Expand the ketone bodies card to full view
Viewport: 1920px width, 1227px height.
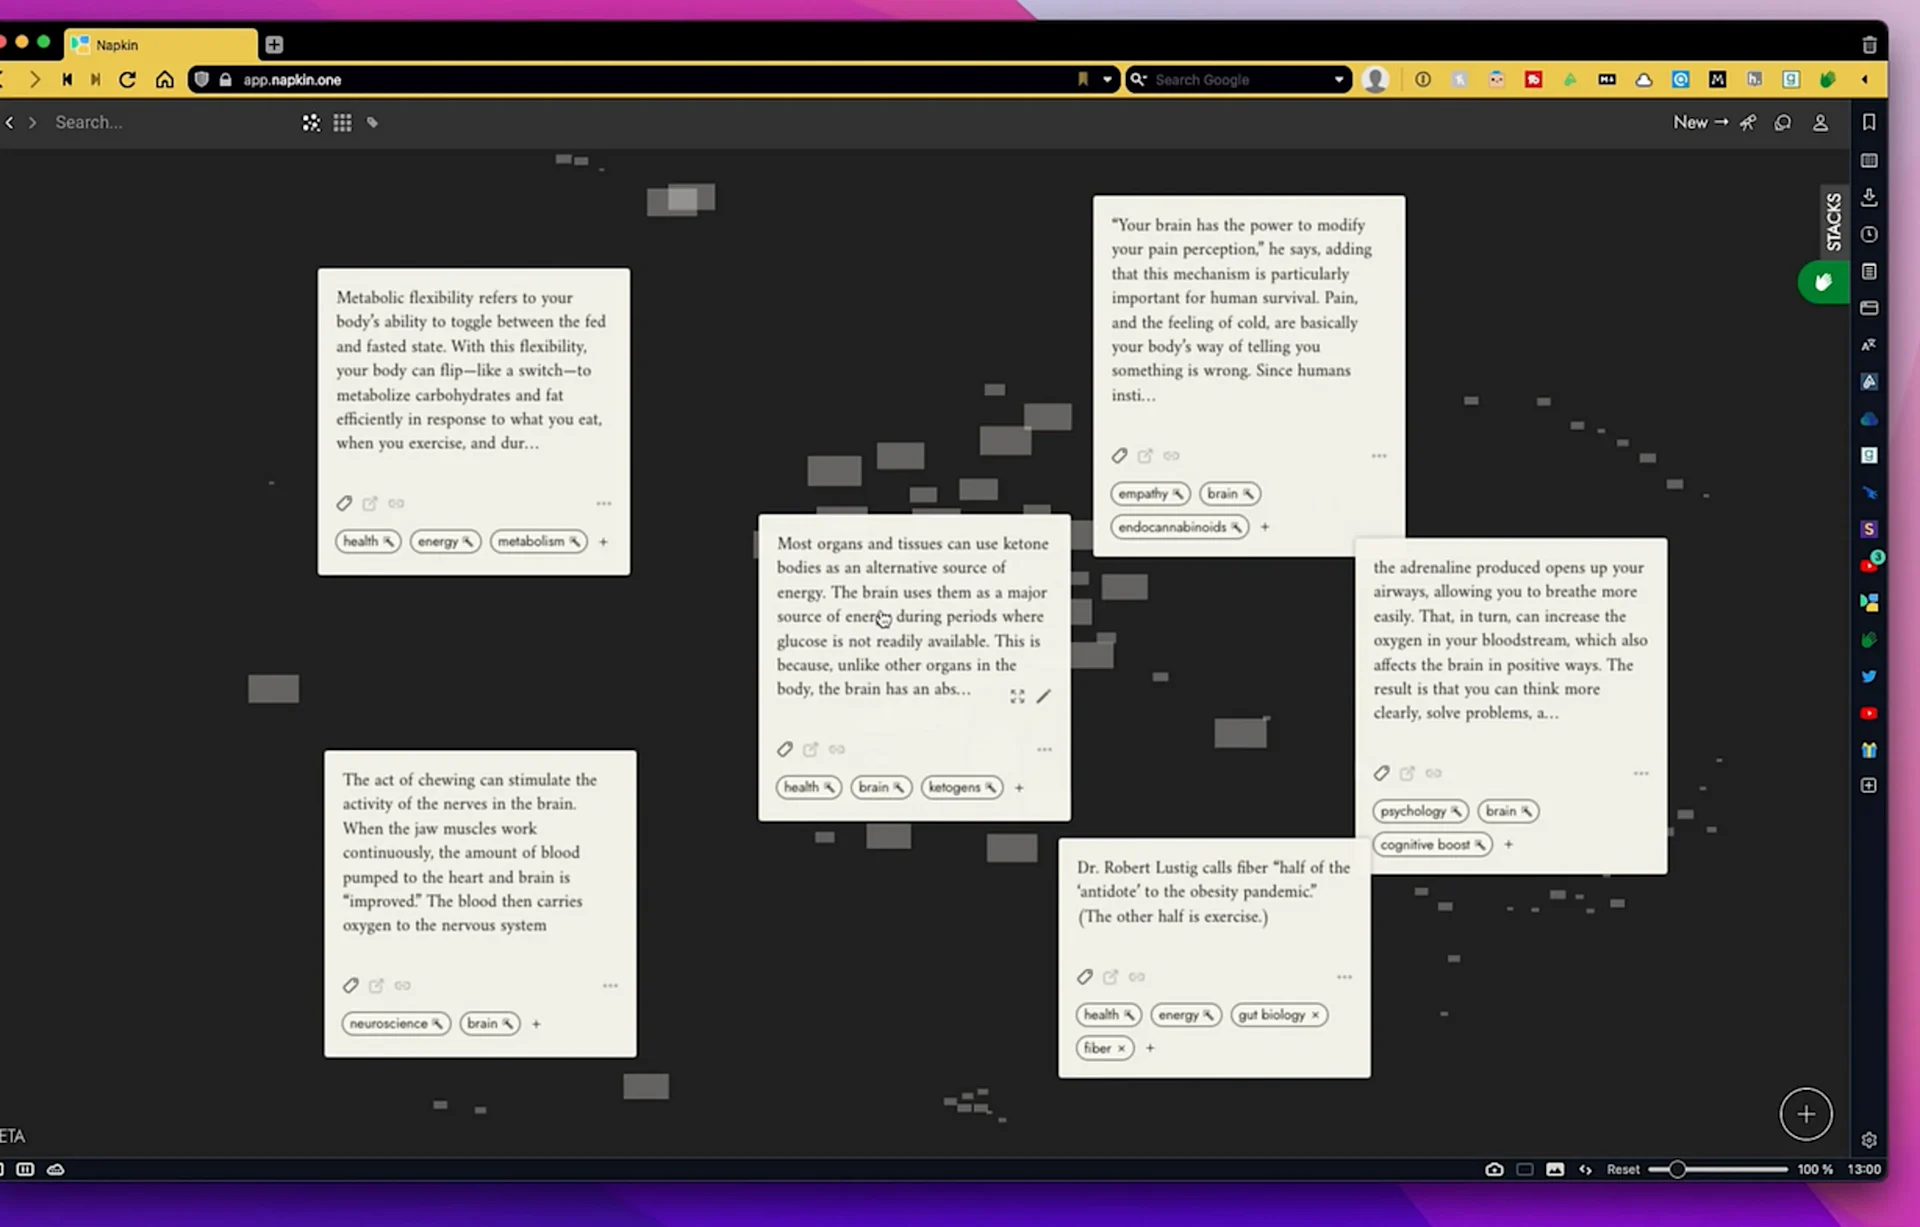point(1017,696)
